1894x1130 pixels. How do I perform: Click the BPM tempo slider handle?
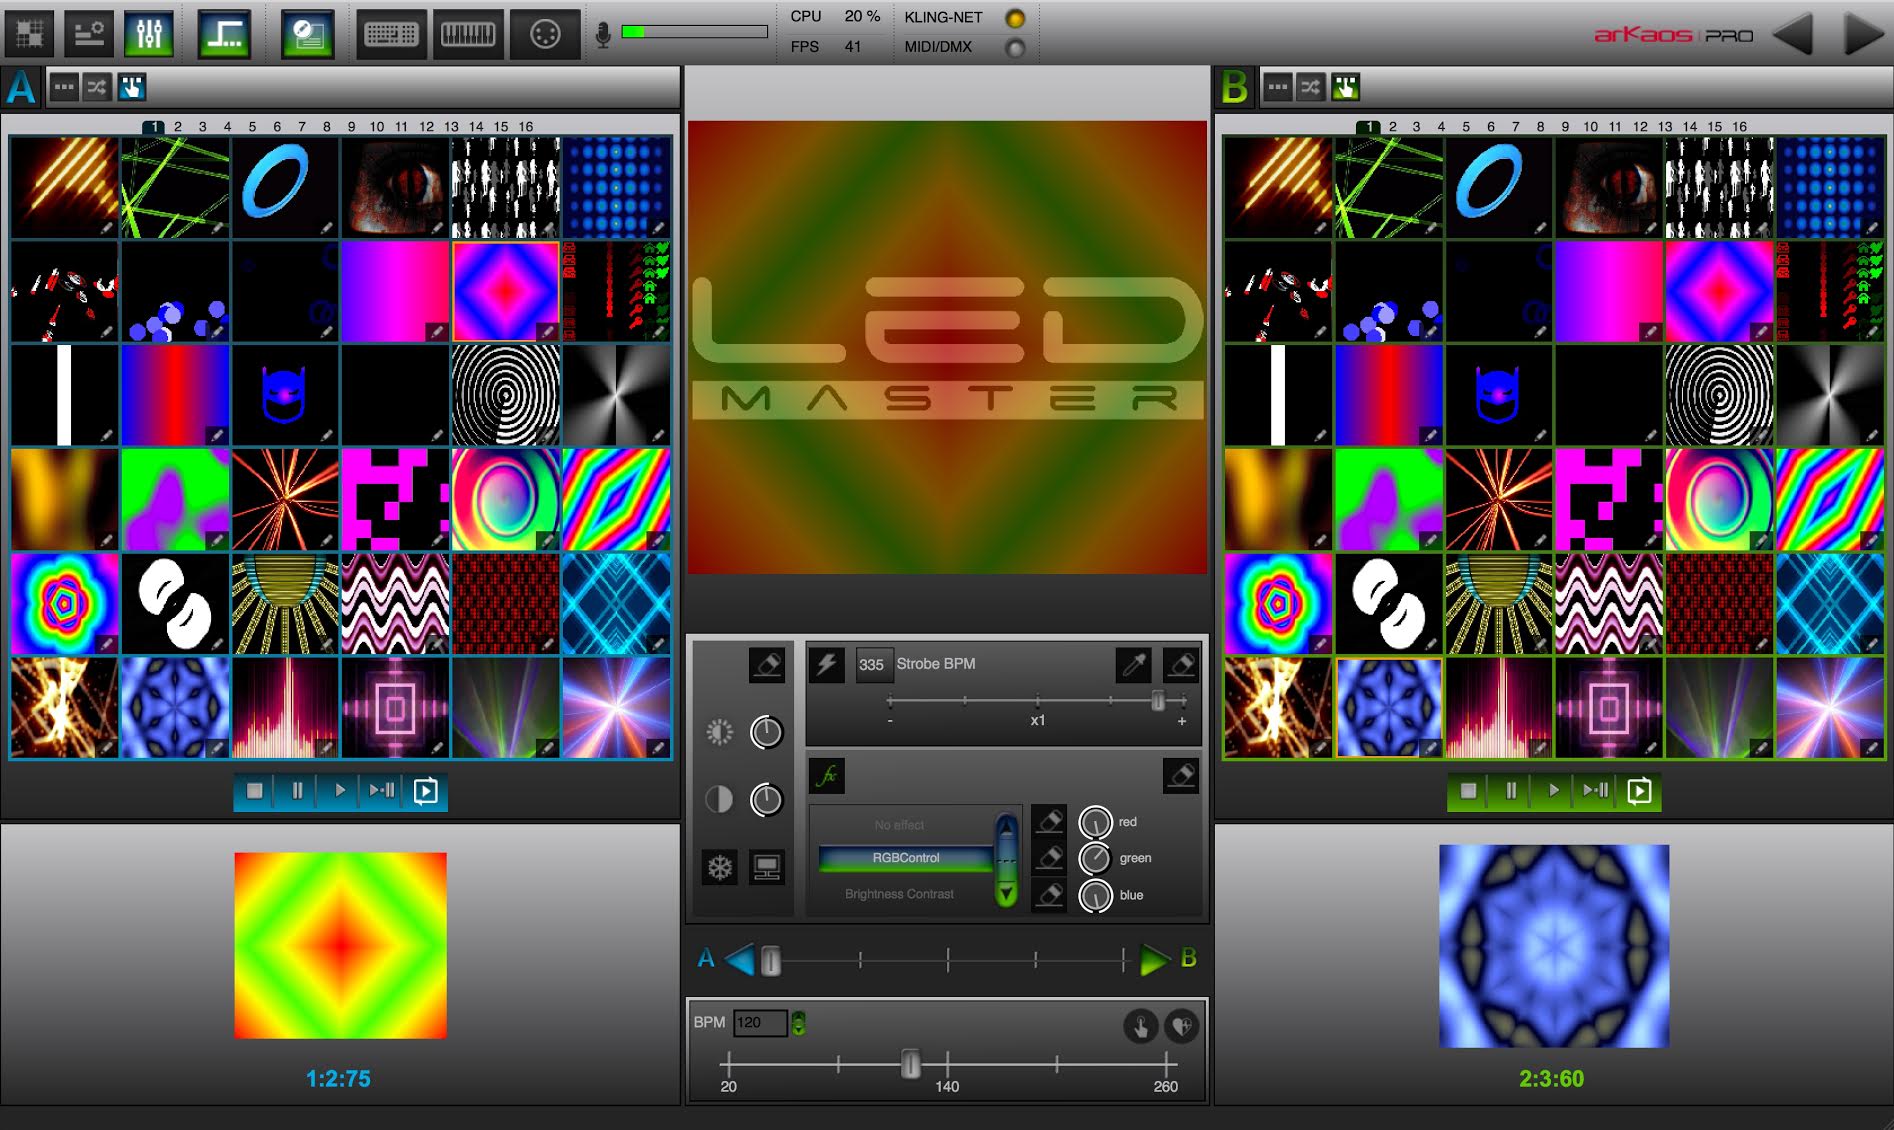910,1064
